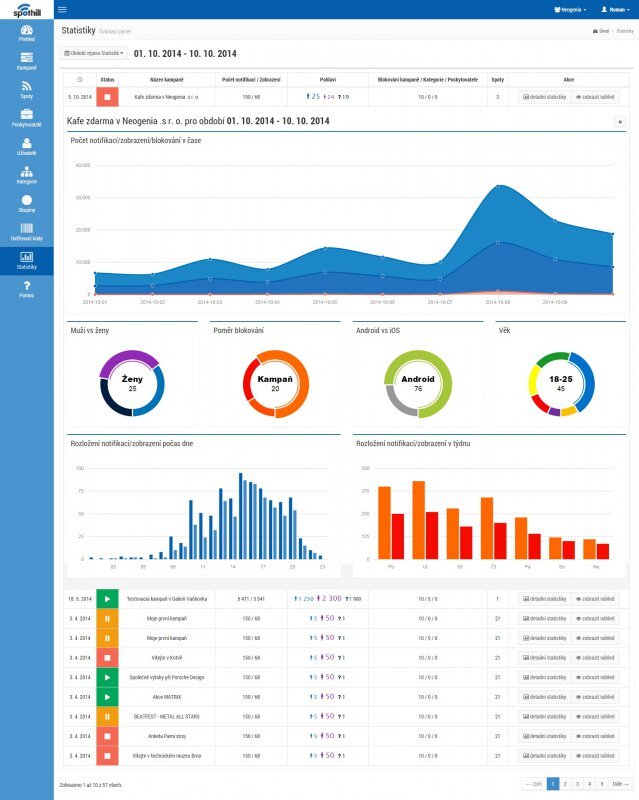This screenshot has height=800, width=639.
Task: Open Pomoc question mark icon
Action: point(26,288)
